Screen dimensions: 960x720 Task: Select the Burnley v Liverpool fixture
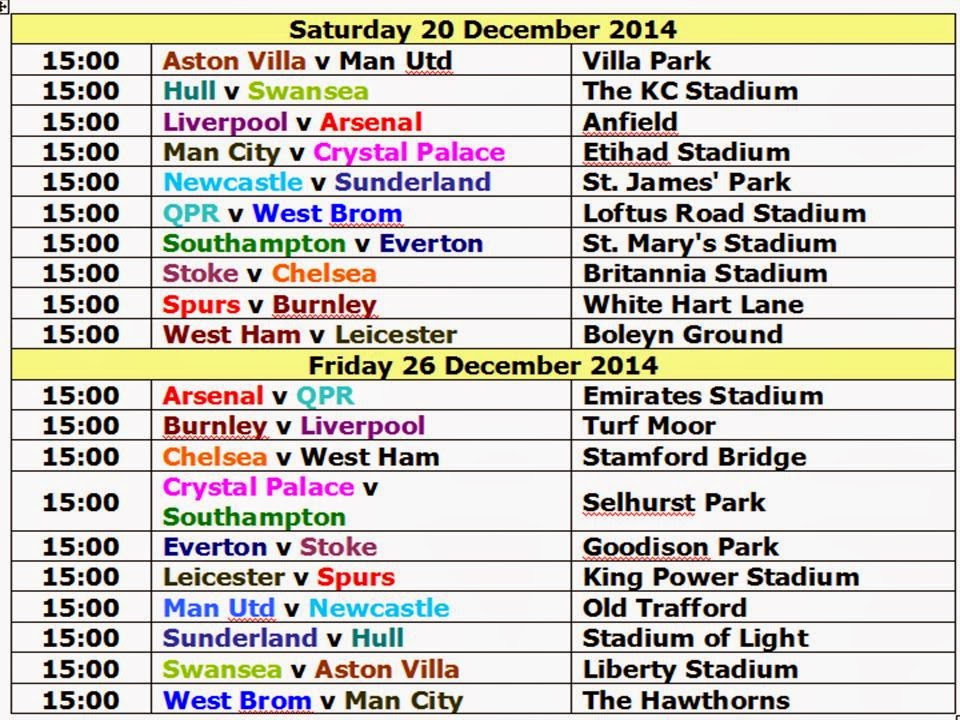point(294,426)
